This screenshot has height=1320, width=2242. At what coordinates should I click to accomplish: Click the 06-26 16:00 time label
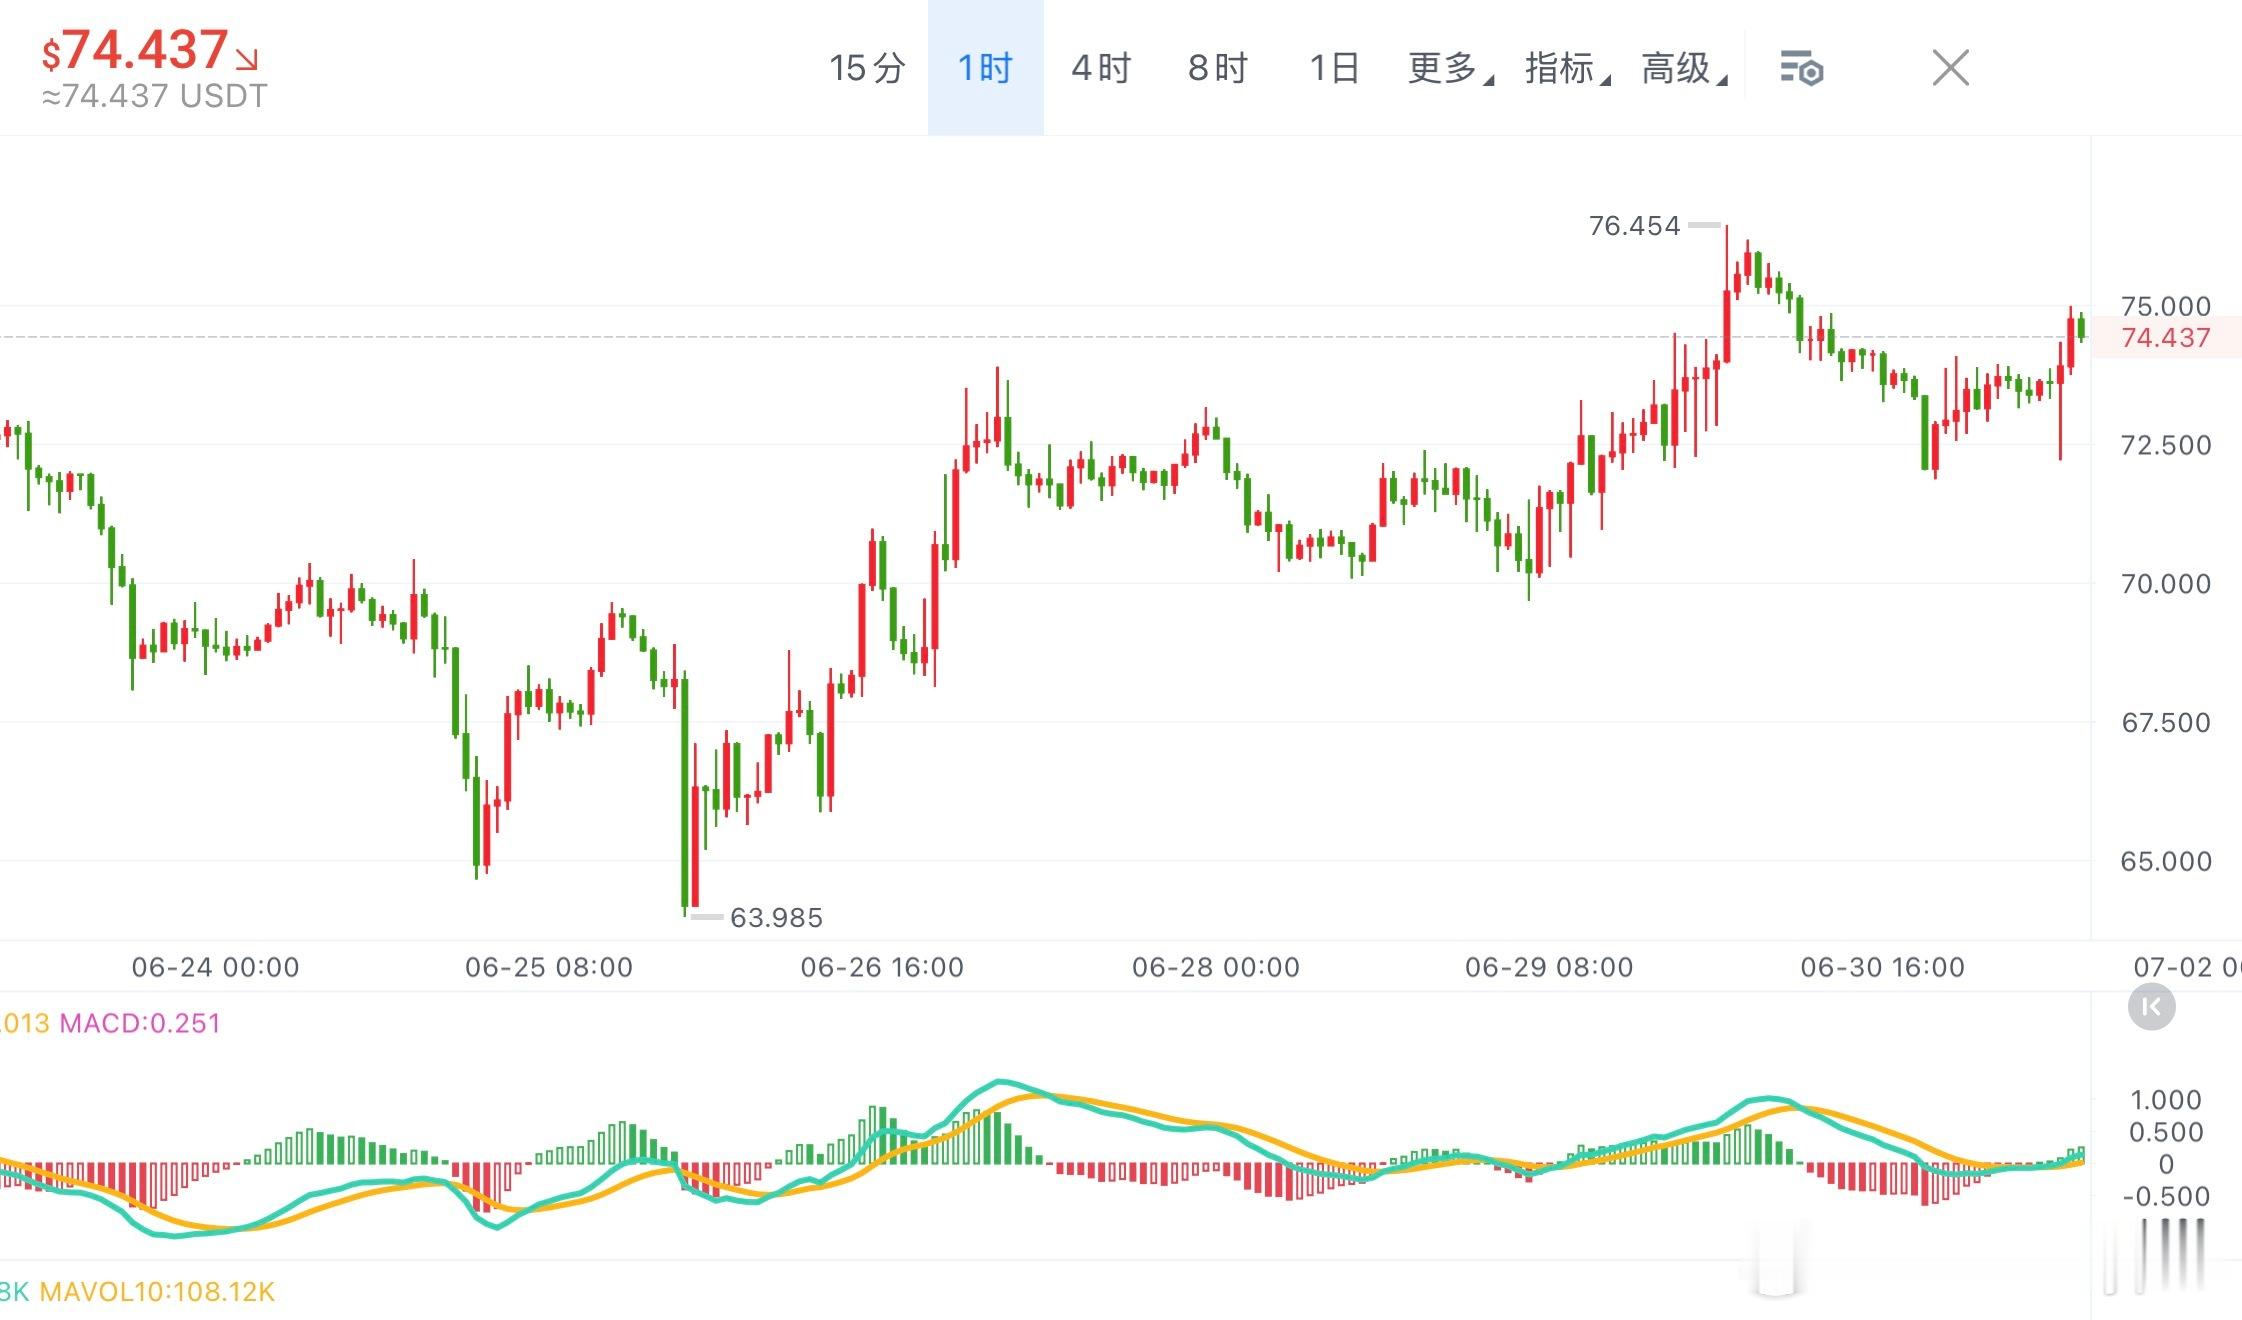[882, 968]
